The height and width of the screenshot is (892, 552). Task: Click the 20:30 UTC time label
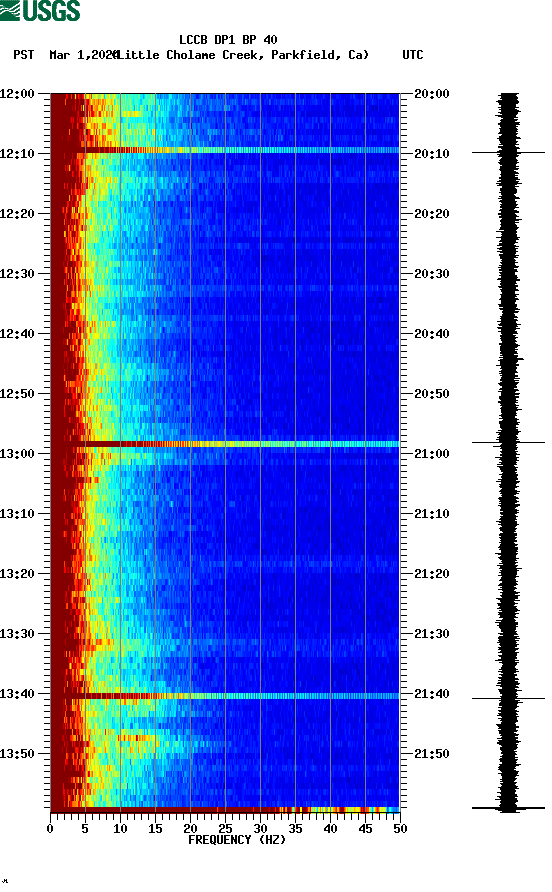click(x=431, y=274)
